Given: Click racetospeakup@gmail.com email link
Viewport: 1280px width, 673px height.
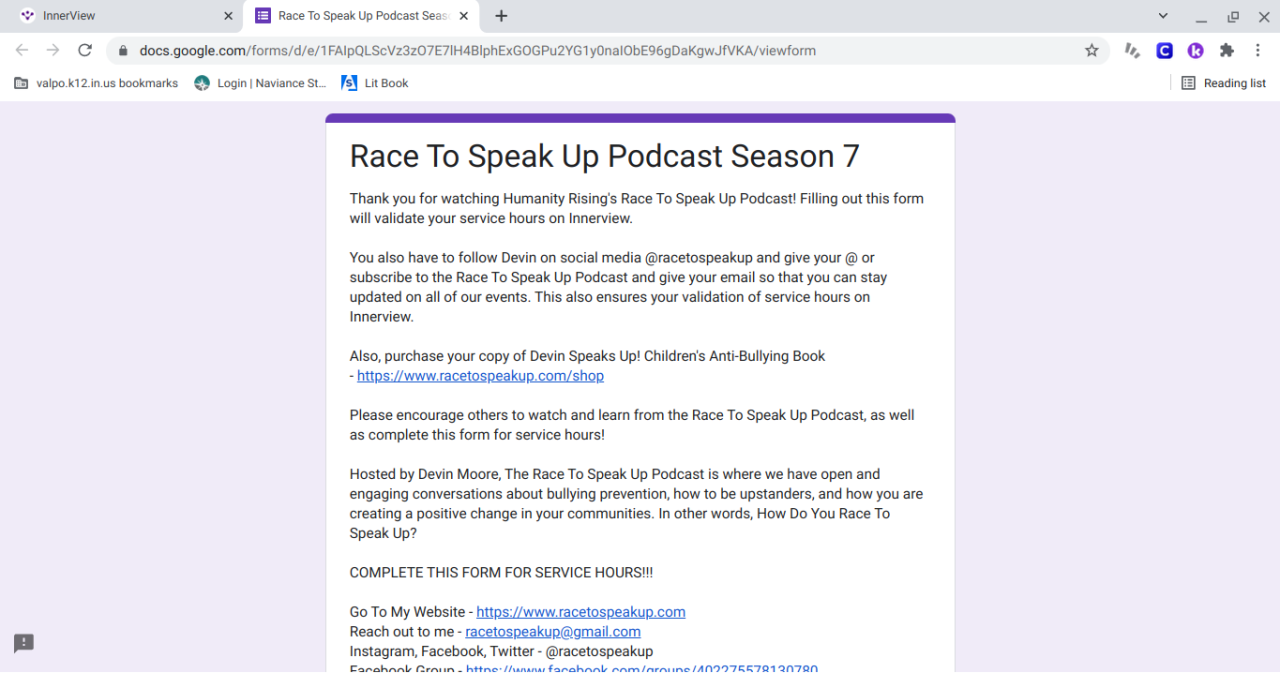Looking at the screenshot, I should 553,632.
